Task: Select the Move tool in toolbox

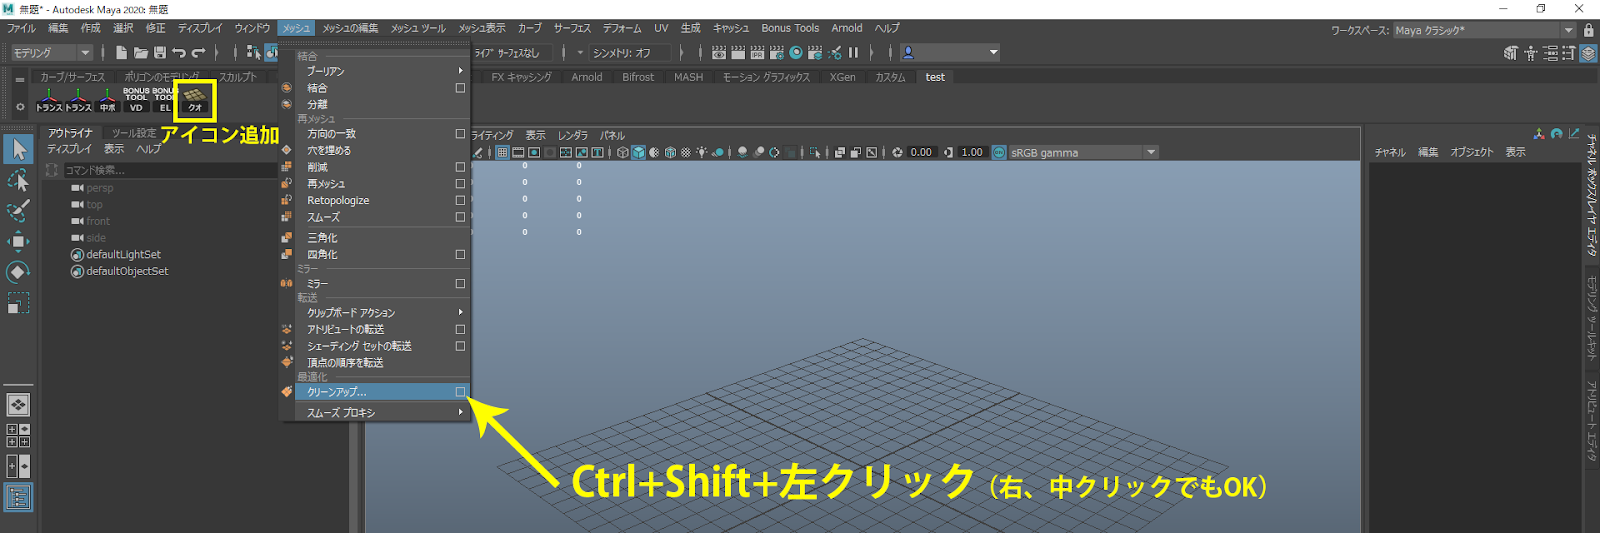Action: point(18,241)
